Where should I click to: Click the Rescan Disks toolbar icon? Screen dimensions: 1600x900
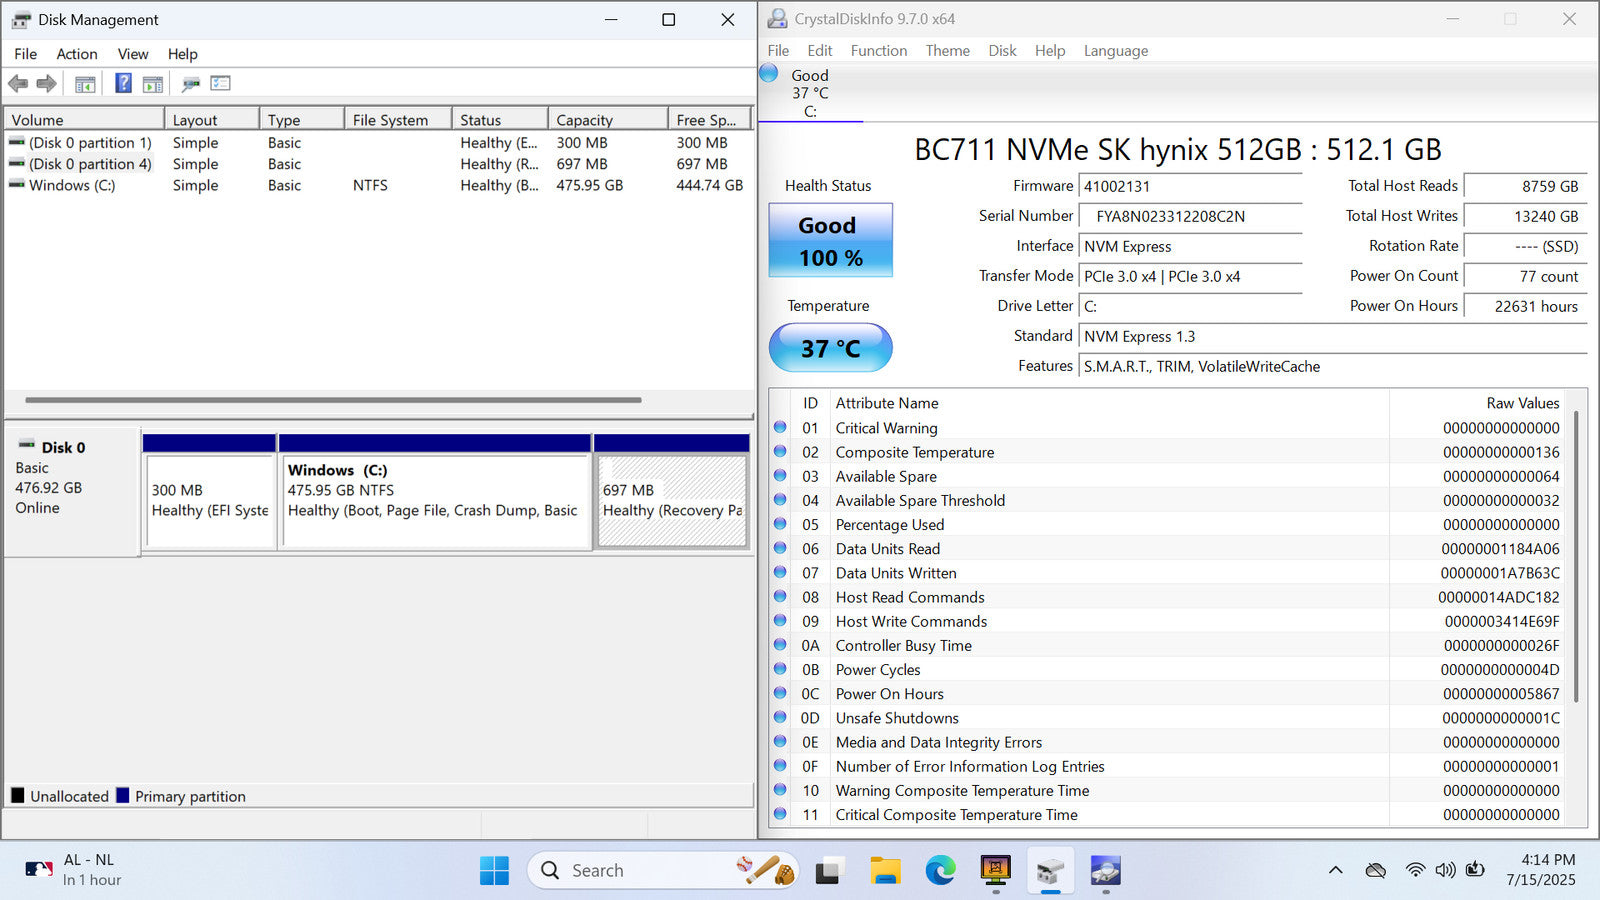[190, 84]
